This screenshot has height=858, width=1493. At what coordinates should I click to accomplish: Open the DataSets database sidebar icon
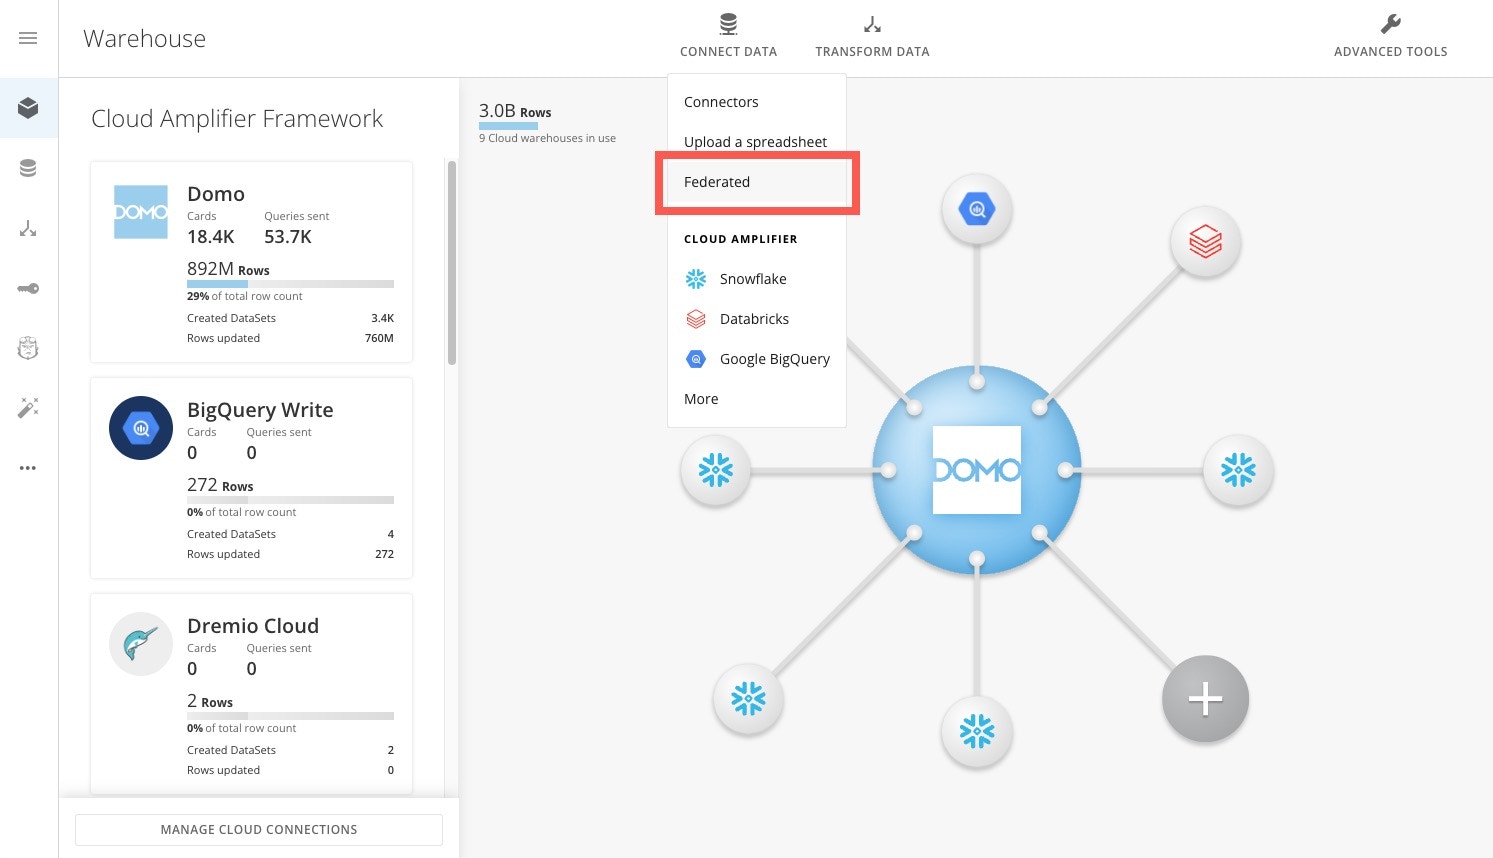(x=28, y=168)
